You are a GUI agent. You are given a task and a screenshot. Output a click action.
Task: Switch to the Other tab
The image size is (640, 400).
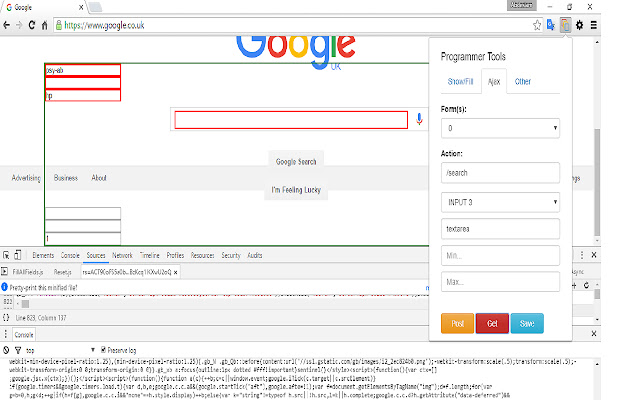(x=522, y=81)
